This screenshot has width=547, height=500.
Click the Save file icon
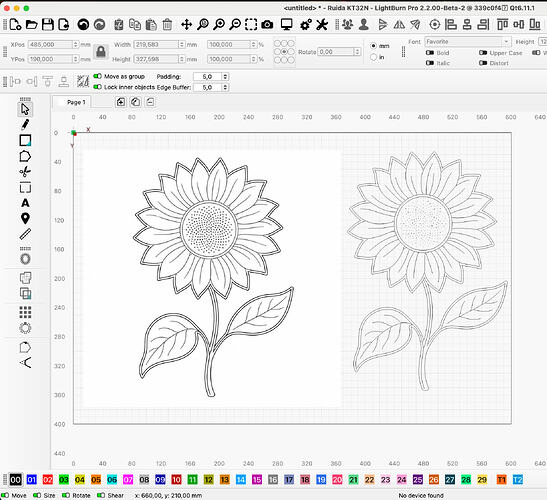pos(47,24)
